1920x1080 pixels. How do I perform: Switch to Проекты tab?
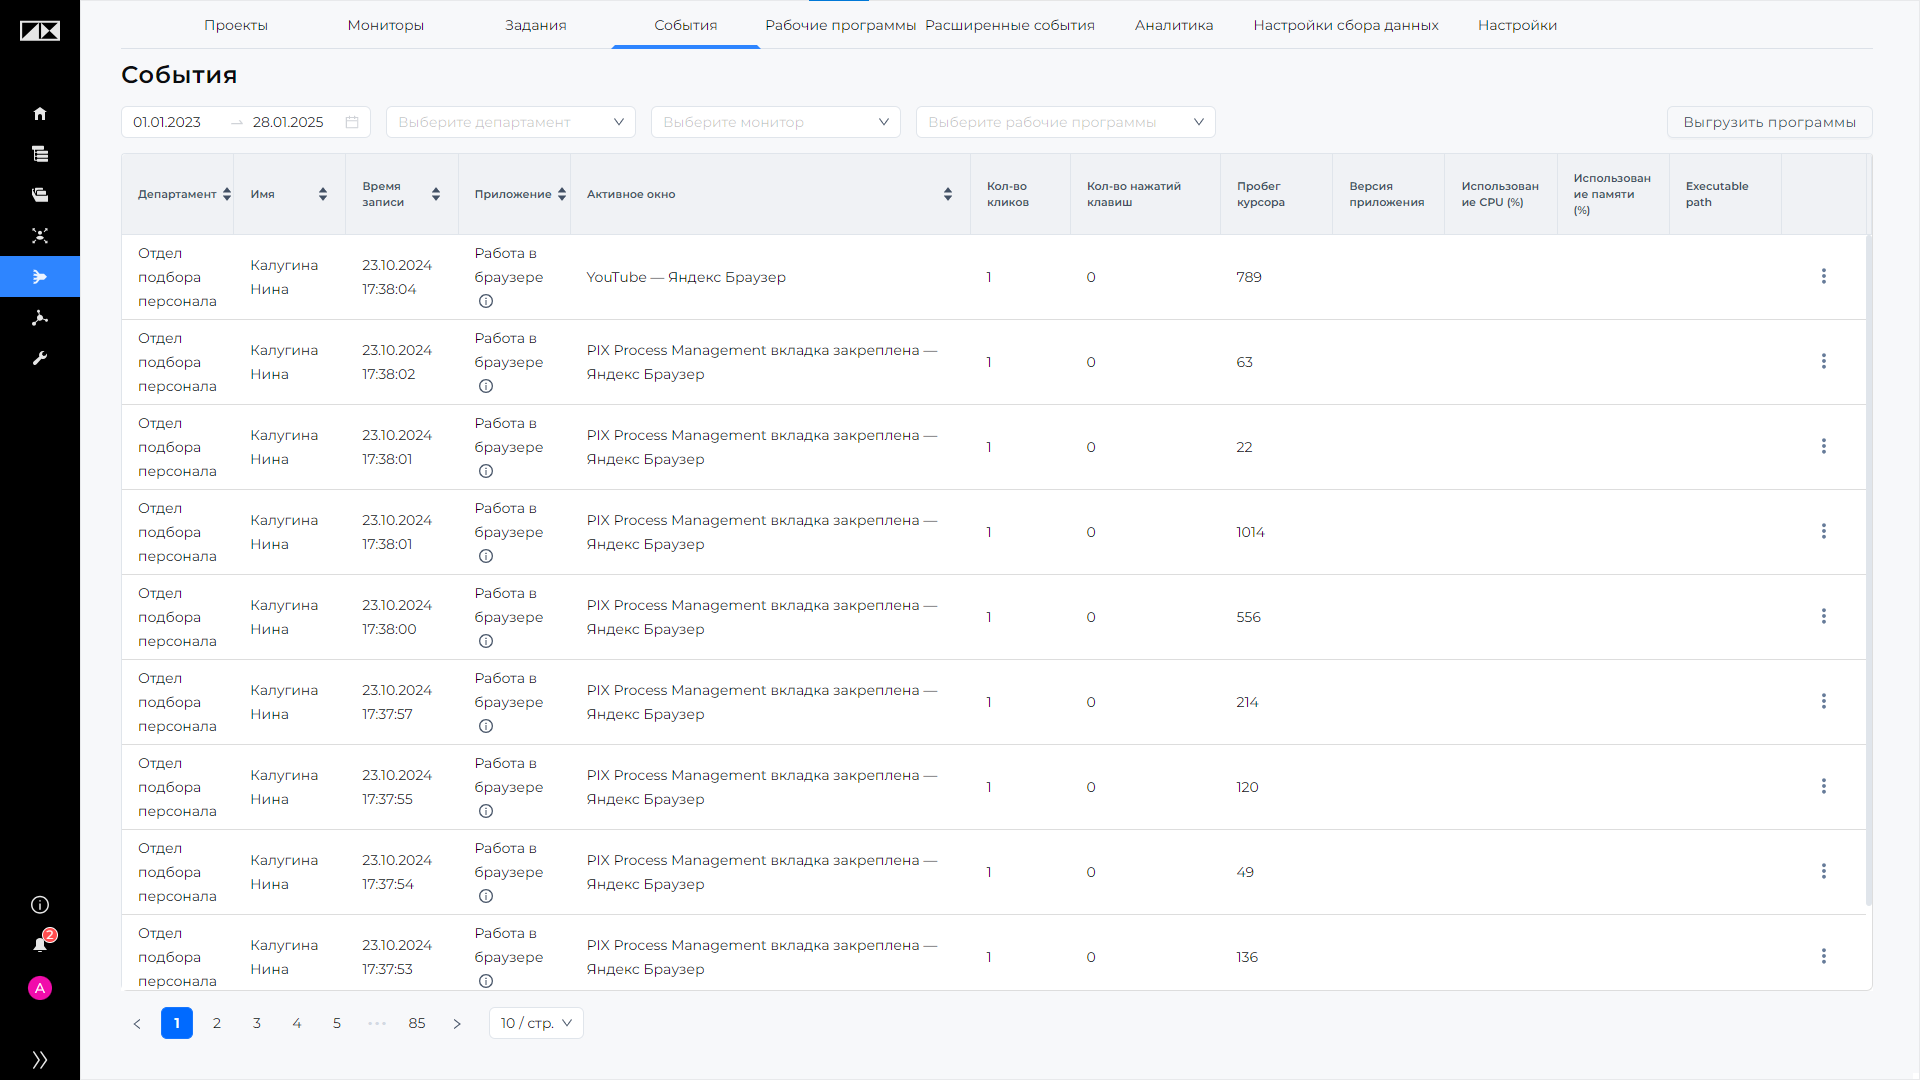(236, 25)
